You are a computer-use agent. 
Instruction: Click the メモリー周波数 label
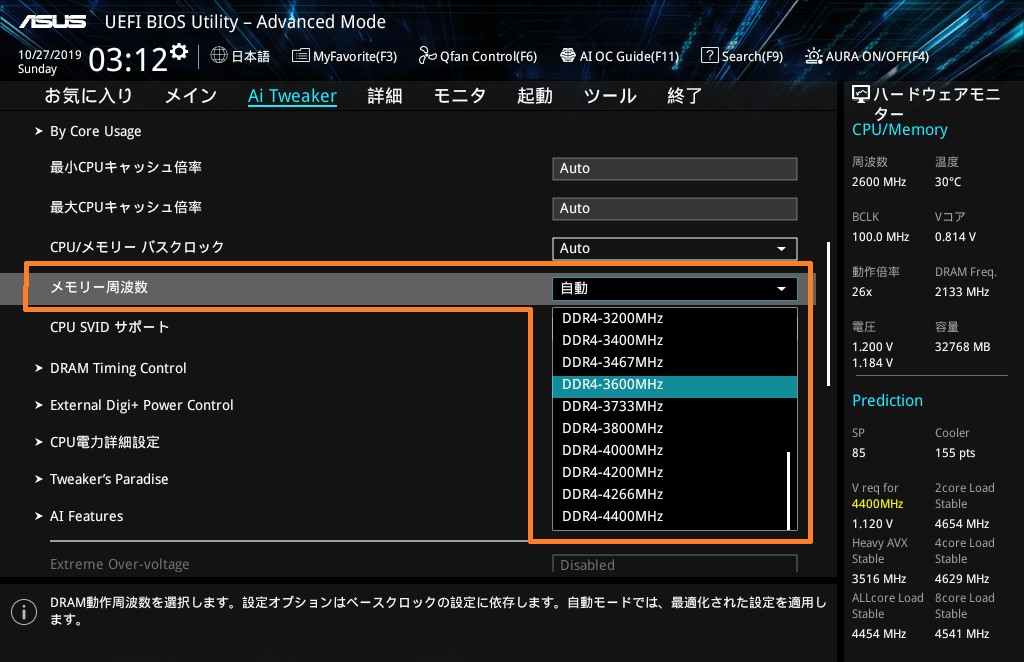(99, 287)
